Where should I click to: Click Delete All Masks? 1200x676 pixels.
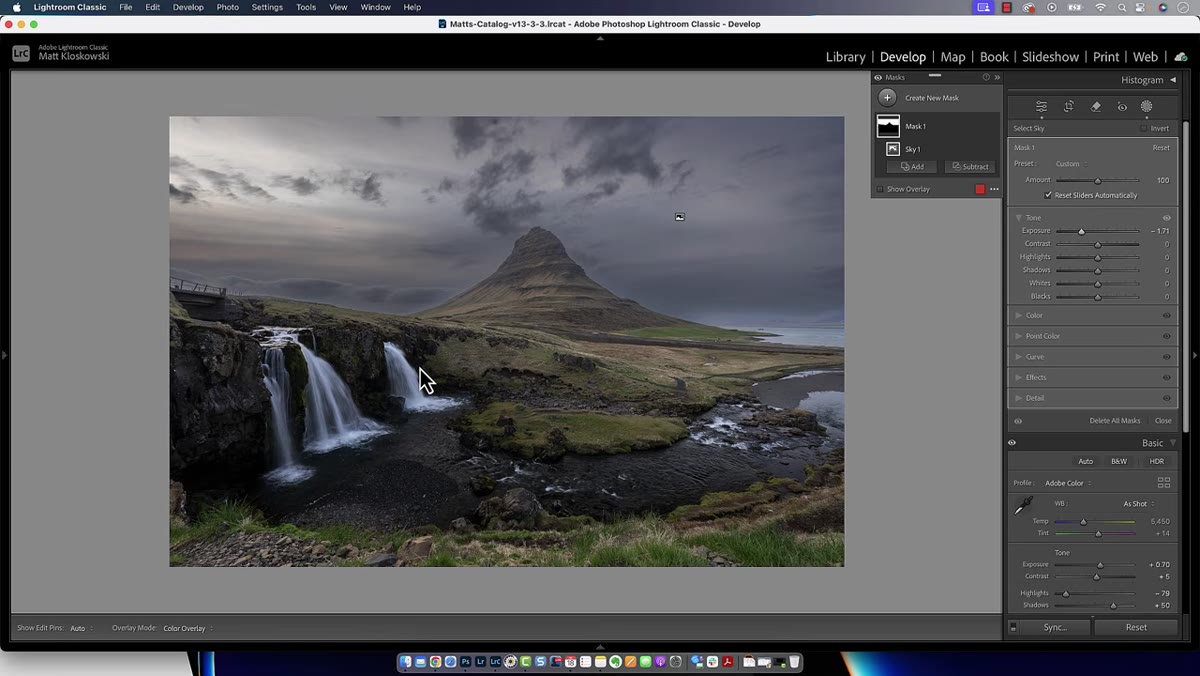[x=1115, y=421]
